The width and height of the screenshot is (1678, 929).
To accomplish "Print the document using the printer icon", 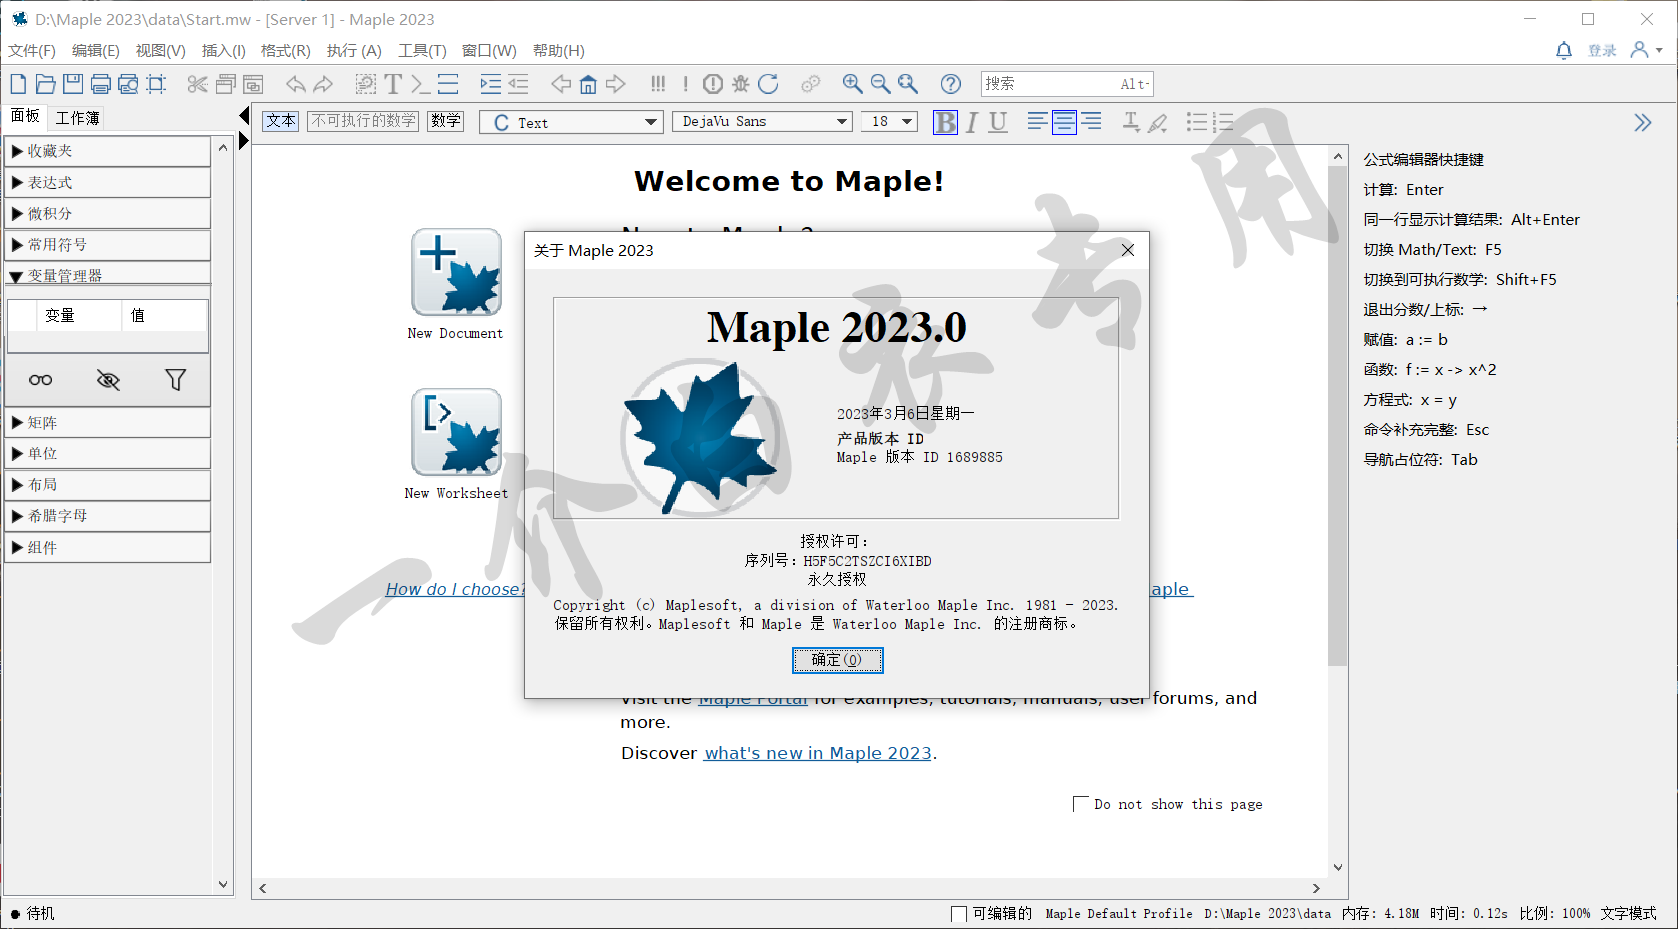I will point(101,84).
